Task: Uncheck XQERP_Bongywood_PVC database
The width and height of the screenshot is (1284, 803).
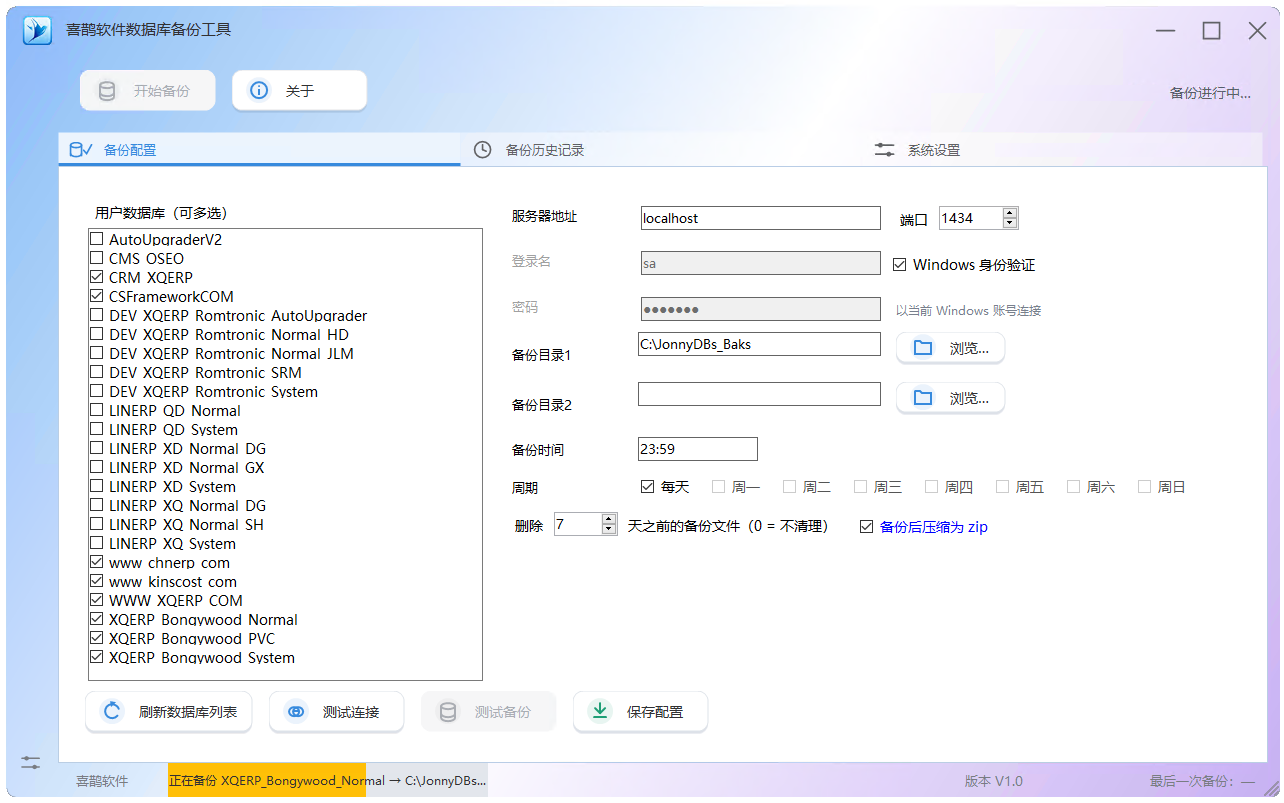Action: (97, 639)
